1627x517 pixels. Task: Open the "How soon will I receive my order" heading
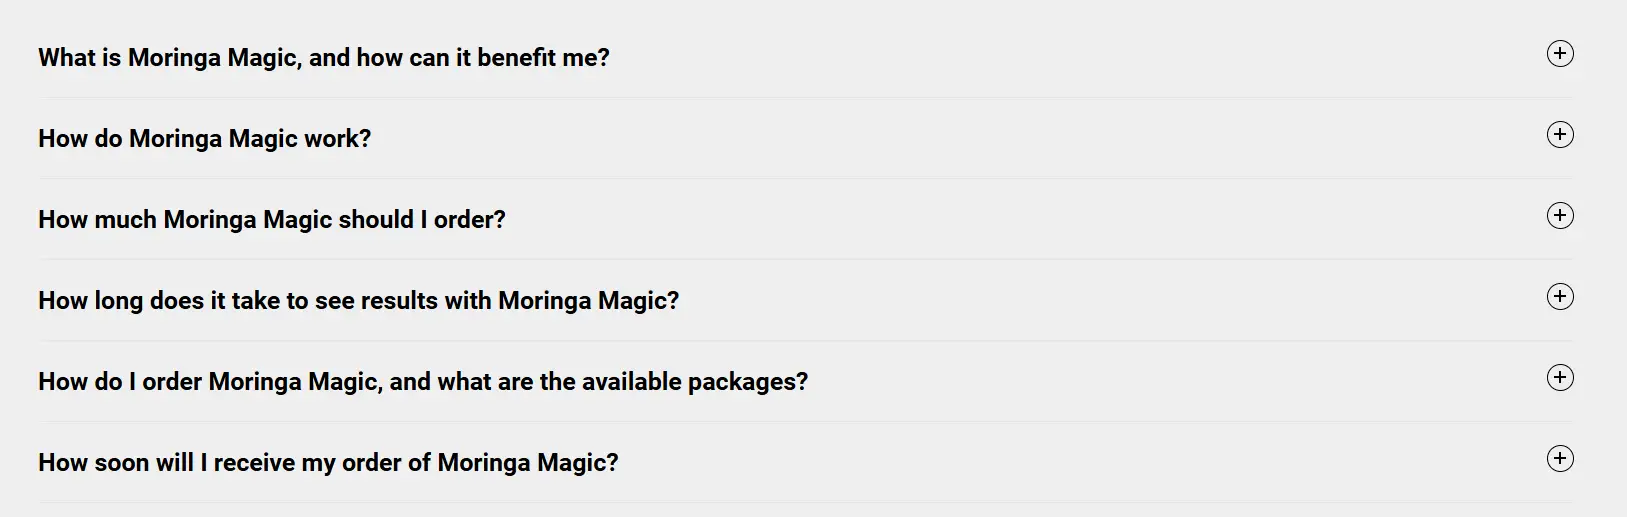328,463
